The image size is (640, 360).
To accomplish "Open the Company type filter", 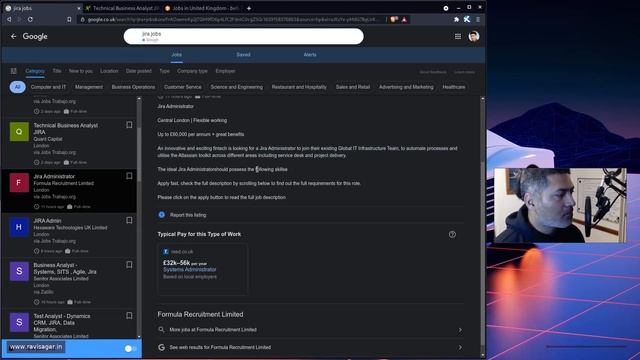I will [192, 71].
